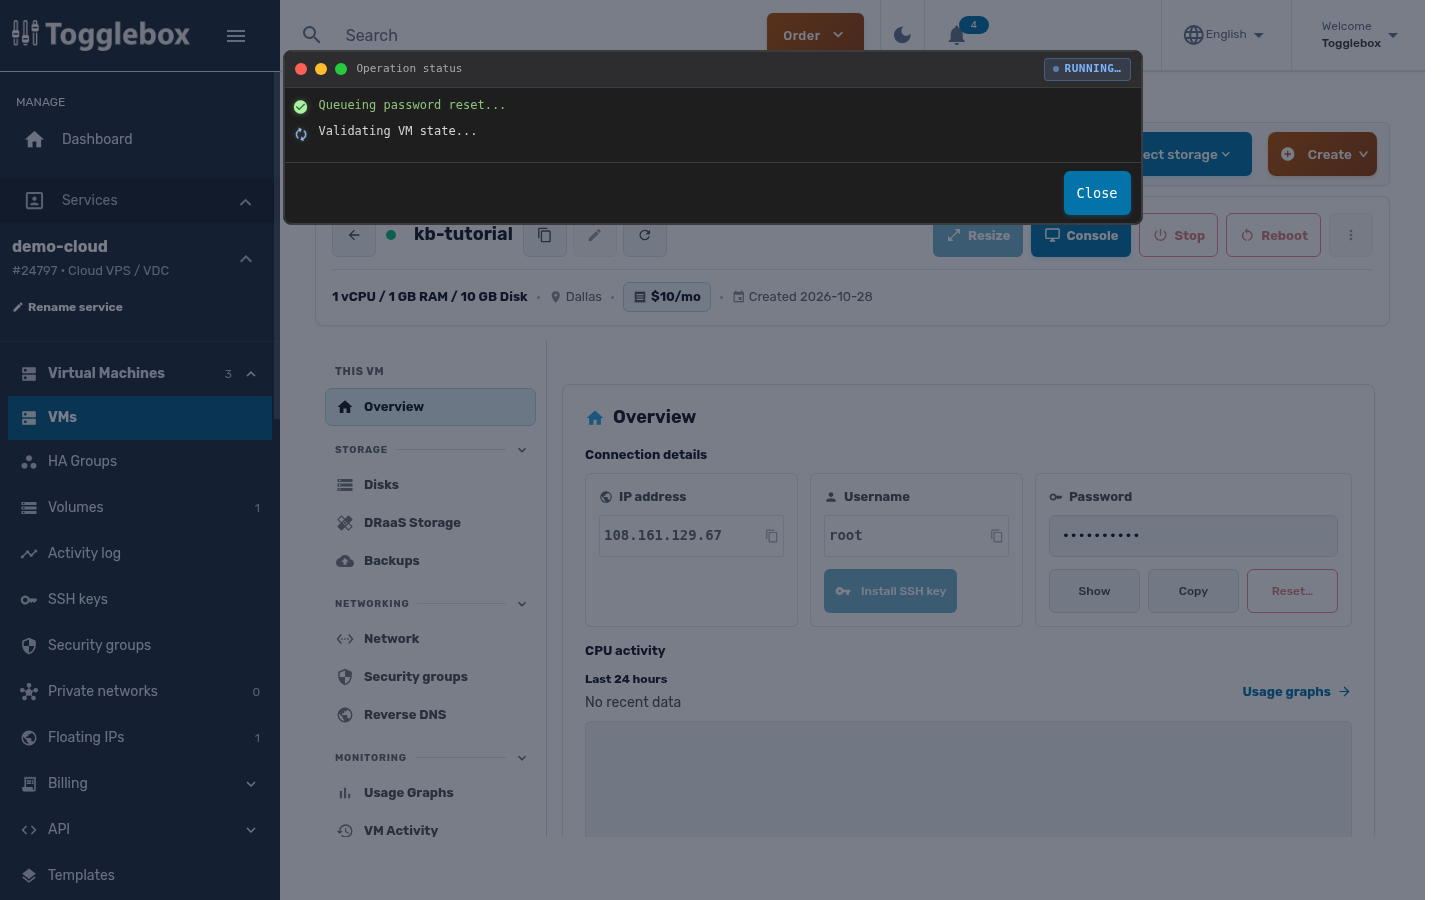Go back with the arrow beside kb-tutorial
The height and width of the screenshot is (900, 1440).
pyautogui.click(x=354, y=235)
